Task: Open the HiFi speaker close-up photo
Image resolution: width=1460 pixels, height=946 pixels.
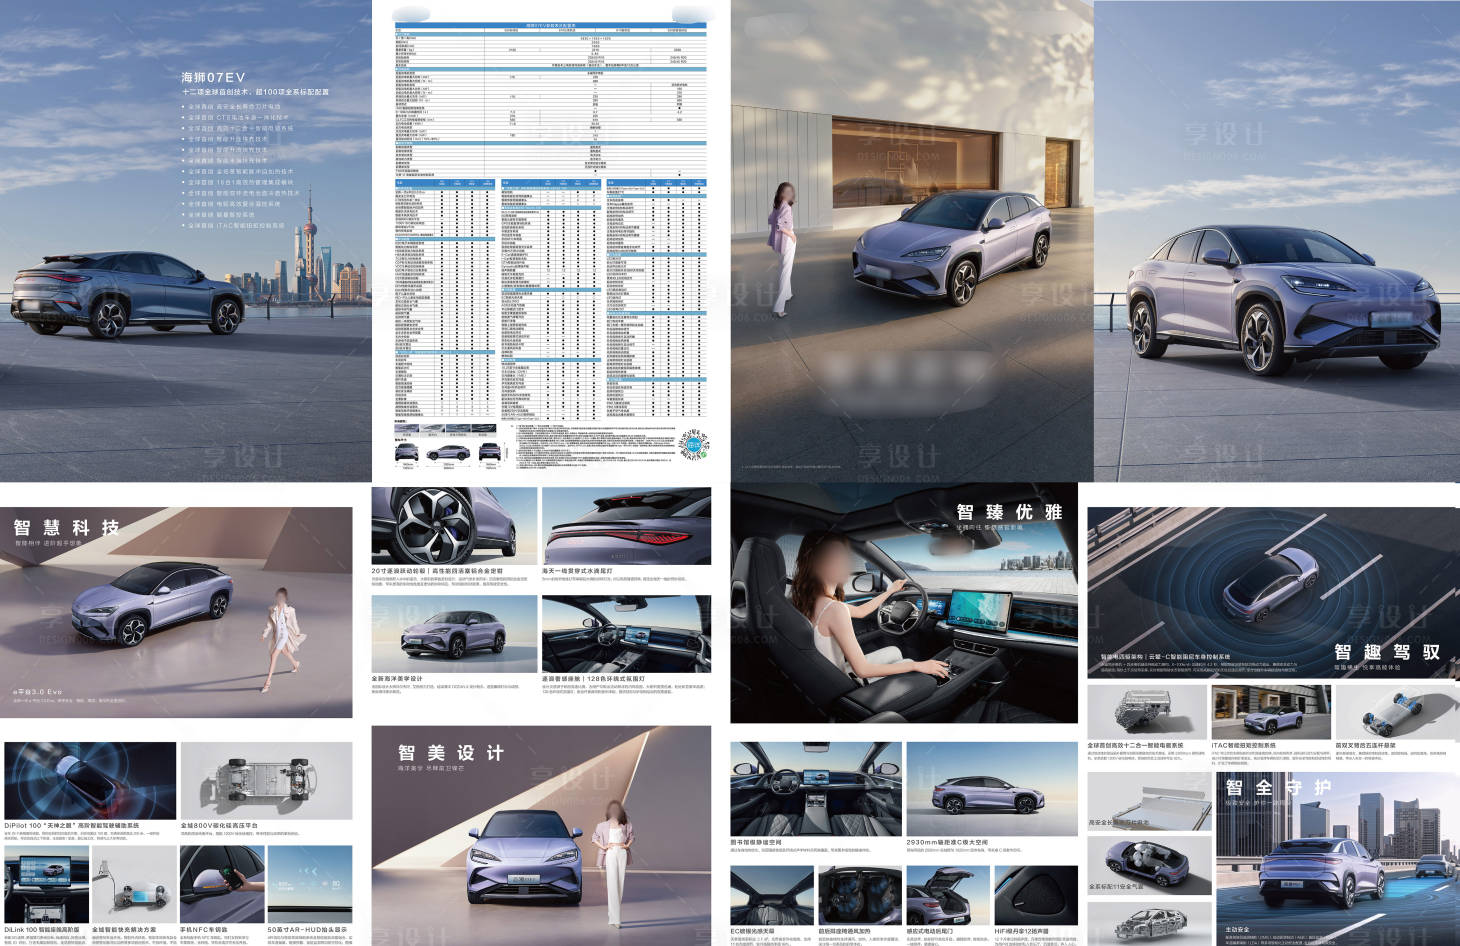Action: point(1036,895)
